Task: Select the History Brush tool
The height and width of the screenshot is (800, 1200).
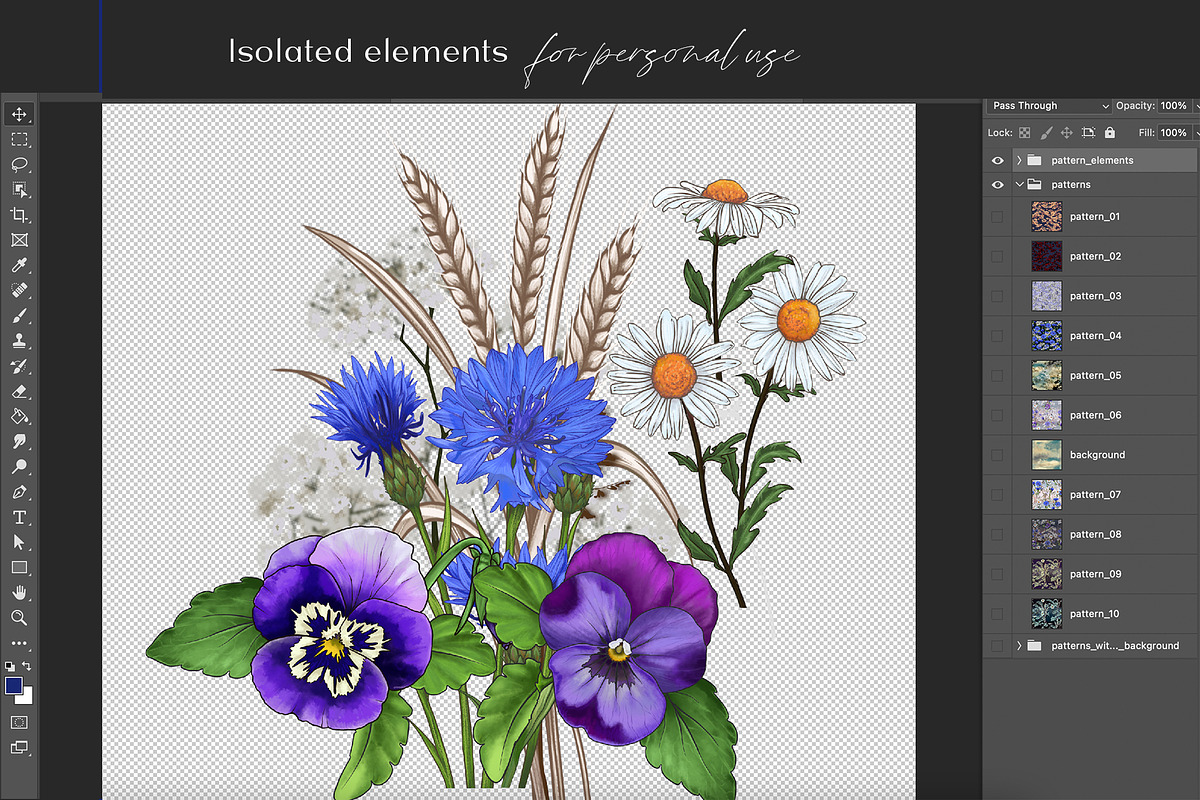Action: (x=19, y=366)
